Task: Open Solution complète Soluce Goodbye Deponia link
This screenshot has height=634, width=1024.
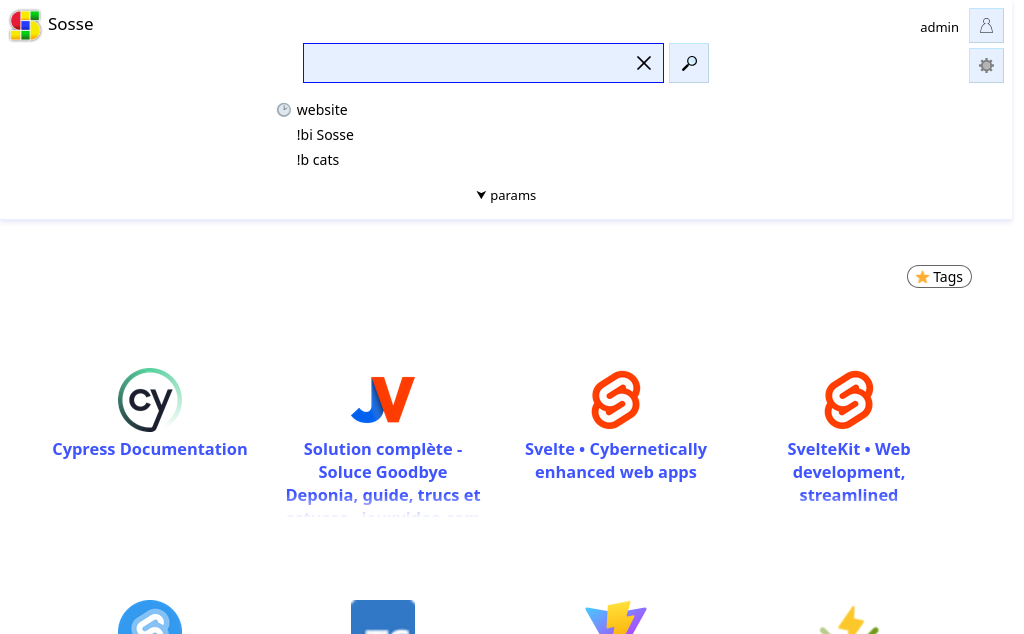Action: click(x=383, y=480)
